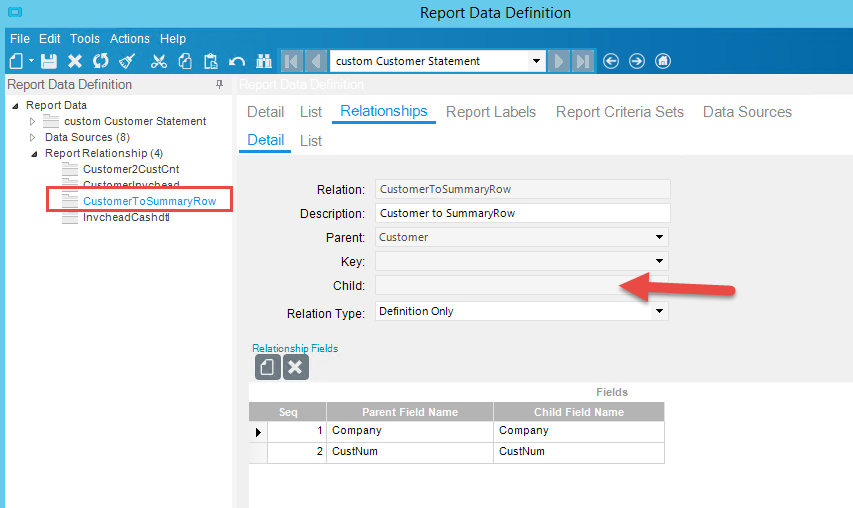Switch to the Report Labels tab
Viewport: 853px width, 508px height.
491,112
